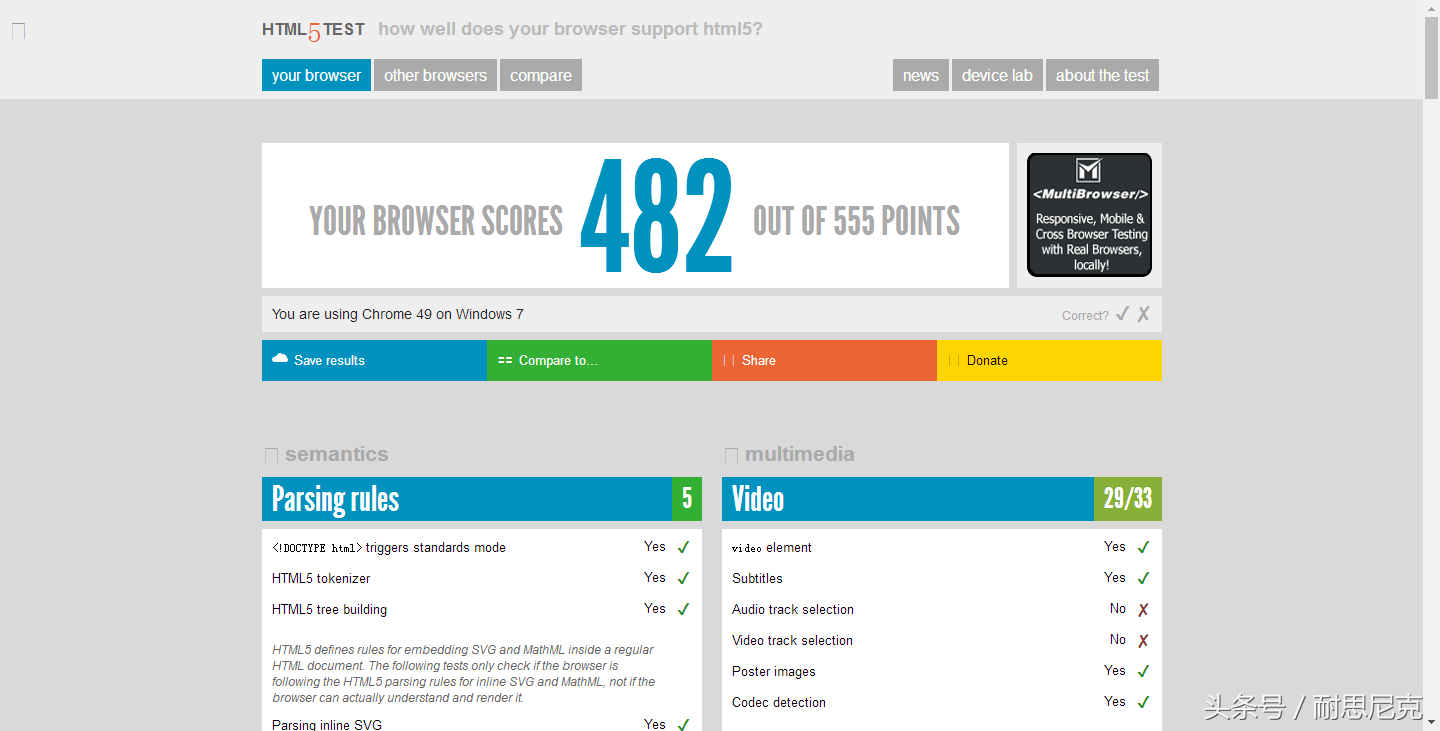Select the your browser tab
1440x731 pixels.
click(316, 75)
